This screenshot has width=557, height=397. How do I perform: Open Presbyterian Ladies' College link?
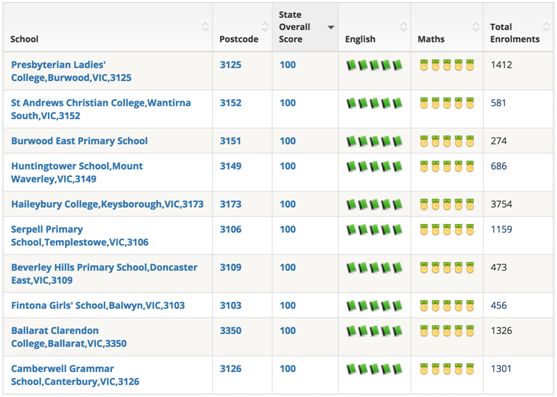point(71,71)
